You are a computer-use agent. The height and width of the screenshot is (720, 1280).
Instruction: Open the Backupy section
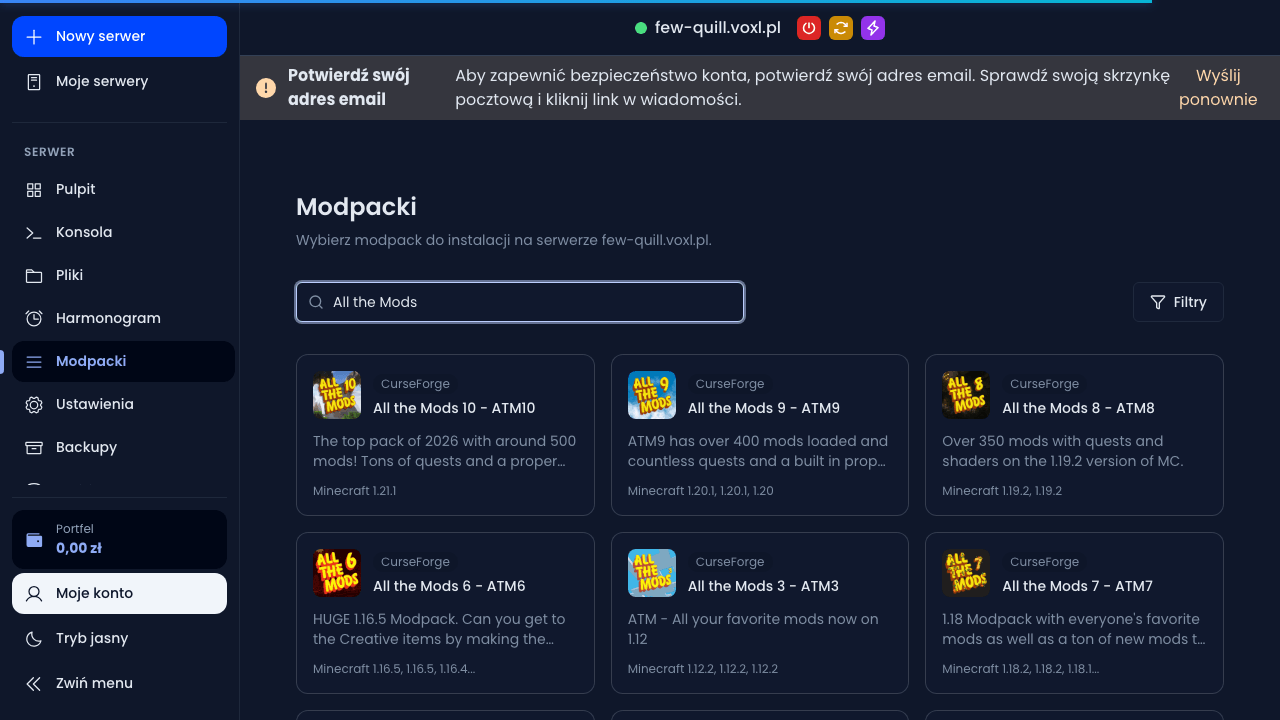[123, 448]
